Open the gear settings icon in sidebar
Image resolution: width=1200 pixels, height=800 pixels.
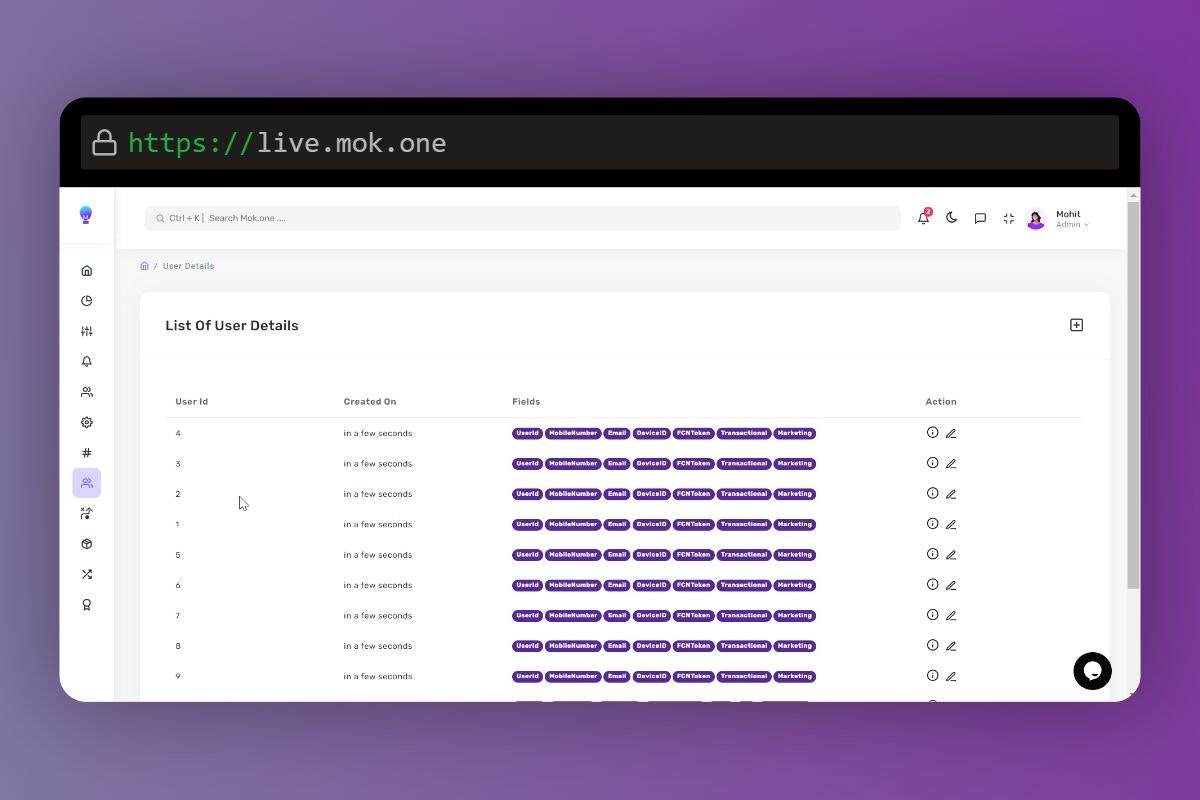pos(86,422)
